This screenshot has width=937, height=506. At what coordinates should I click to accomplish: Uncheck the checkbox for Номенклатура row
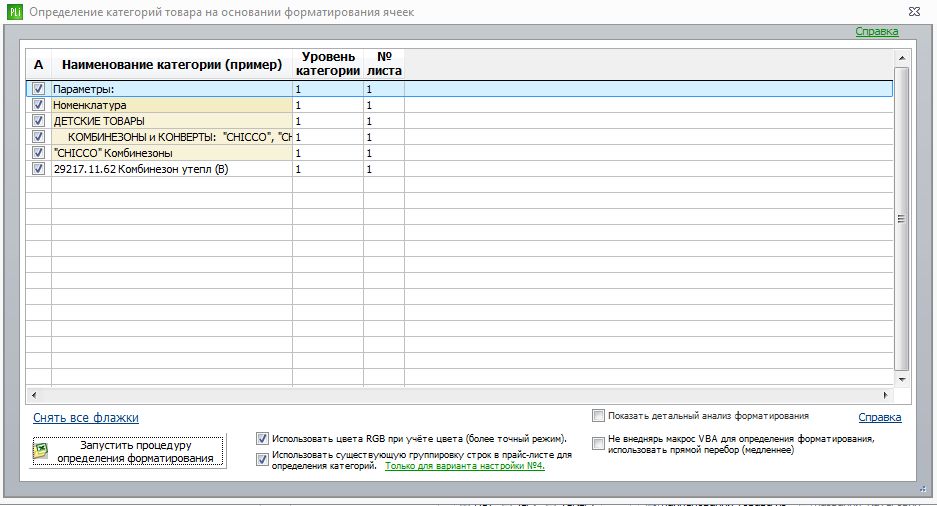[x=38, y=105]
